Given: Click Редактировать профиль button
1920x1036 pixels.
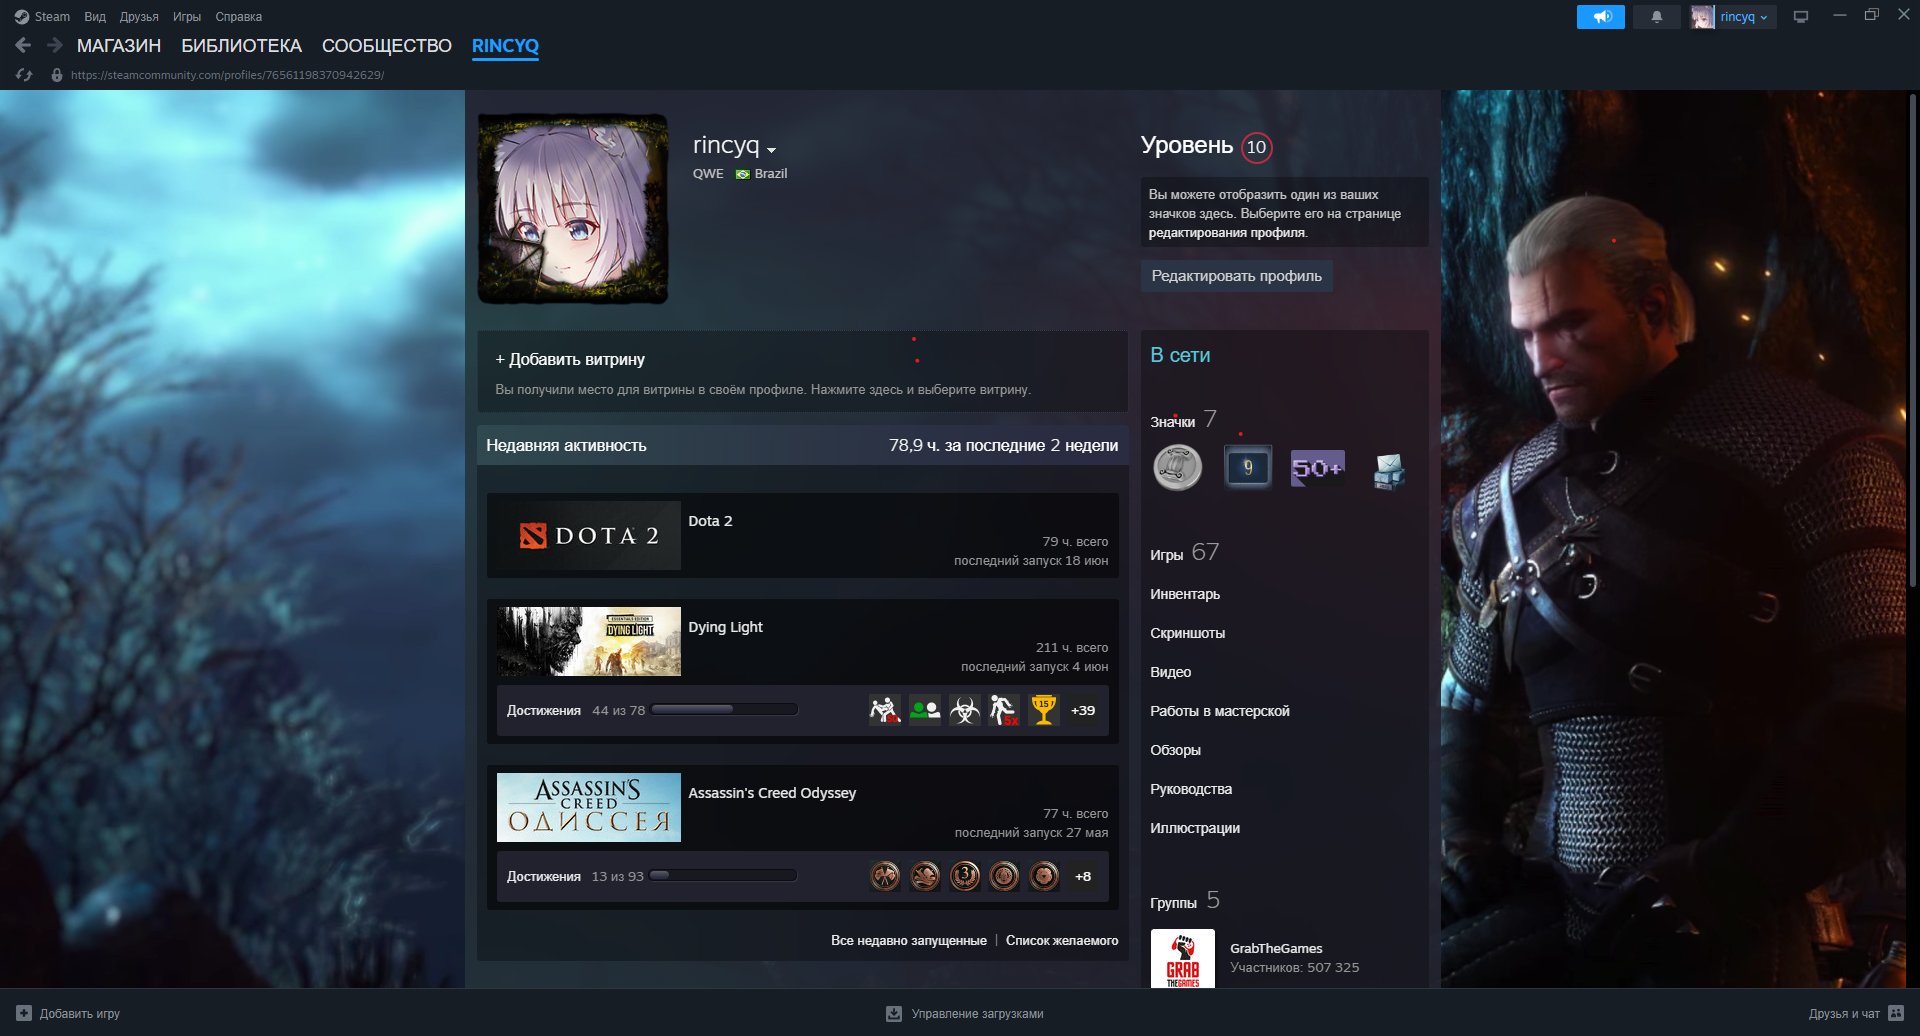Looking at the screenshot, I should [1236, 276].
